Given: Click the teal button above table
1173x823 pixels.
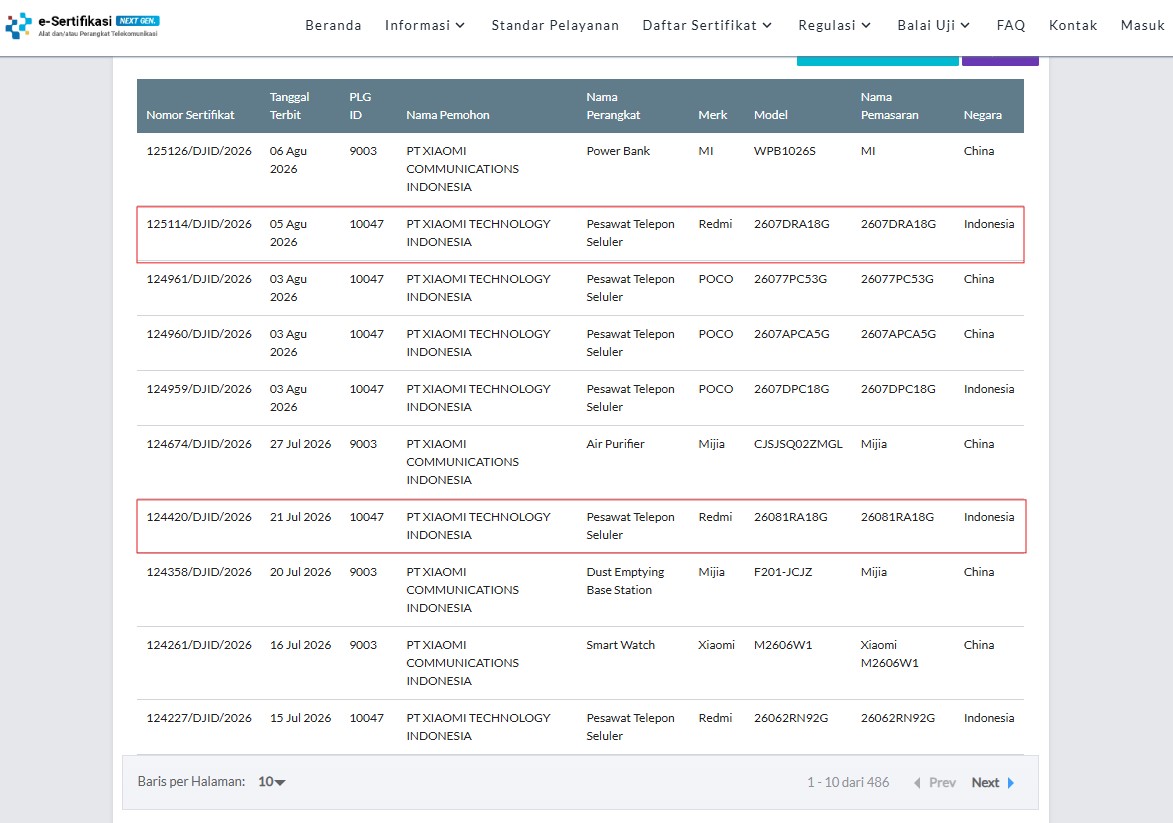Looking at the screenshot, I should [878, 61].
